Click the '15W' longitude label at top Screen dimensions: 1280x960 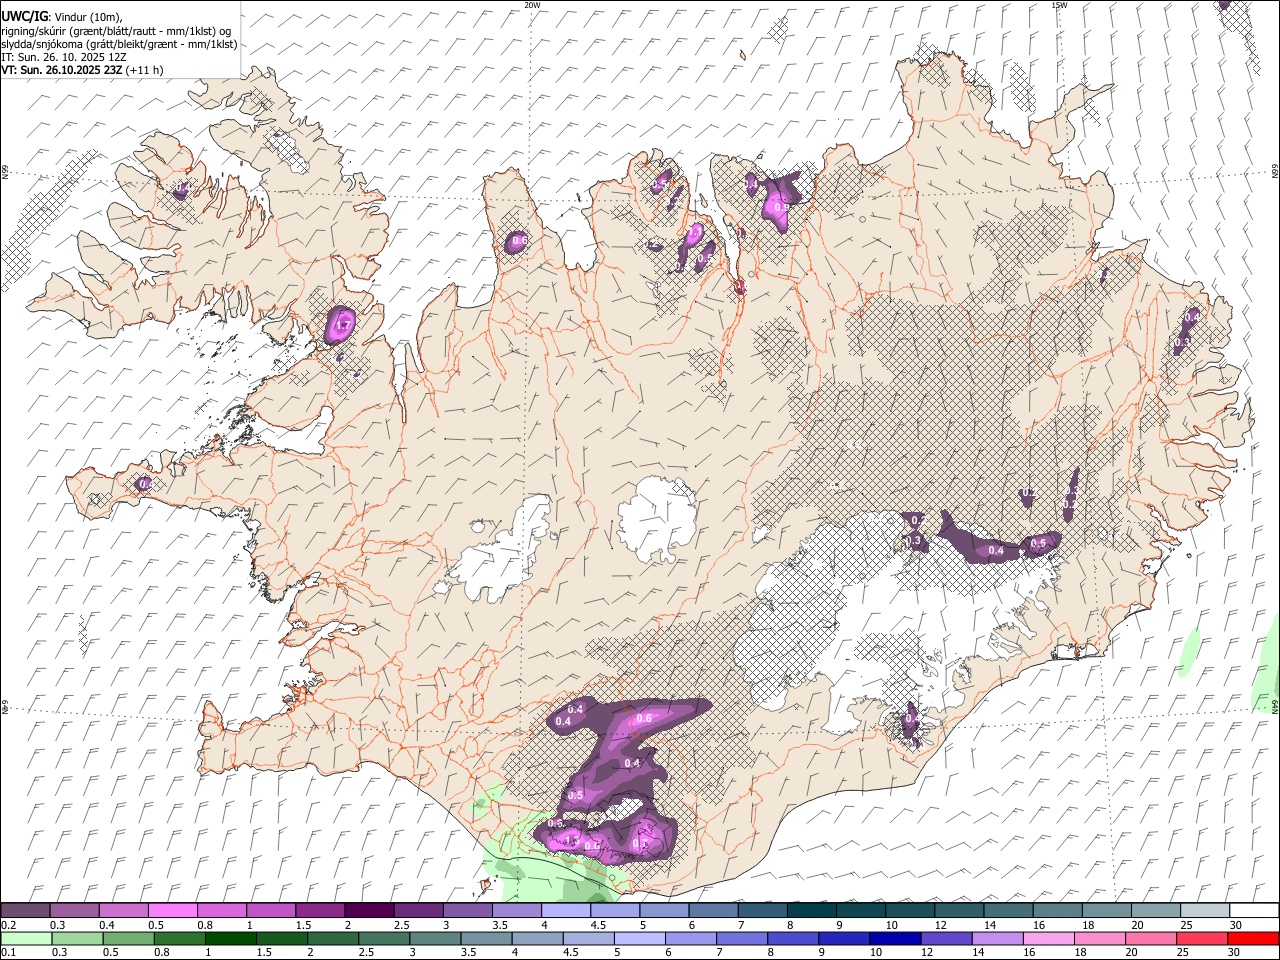pos(1059,5)
